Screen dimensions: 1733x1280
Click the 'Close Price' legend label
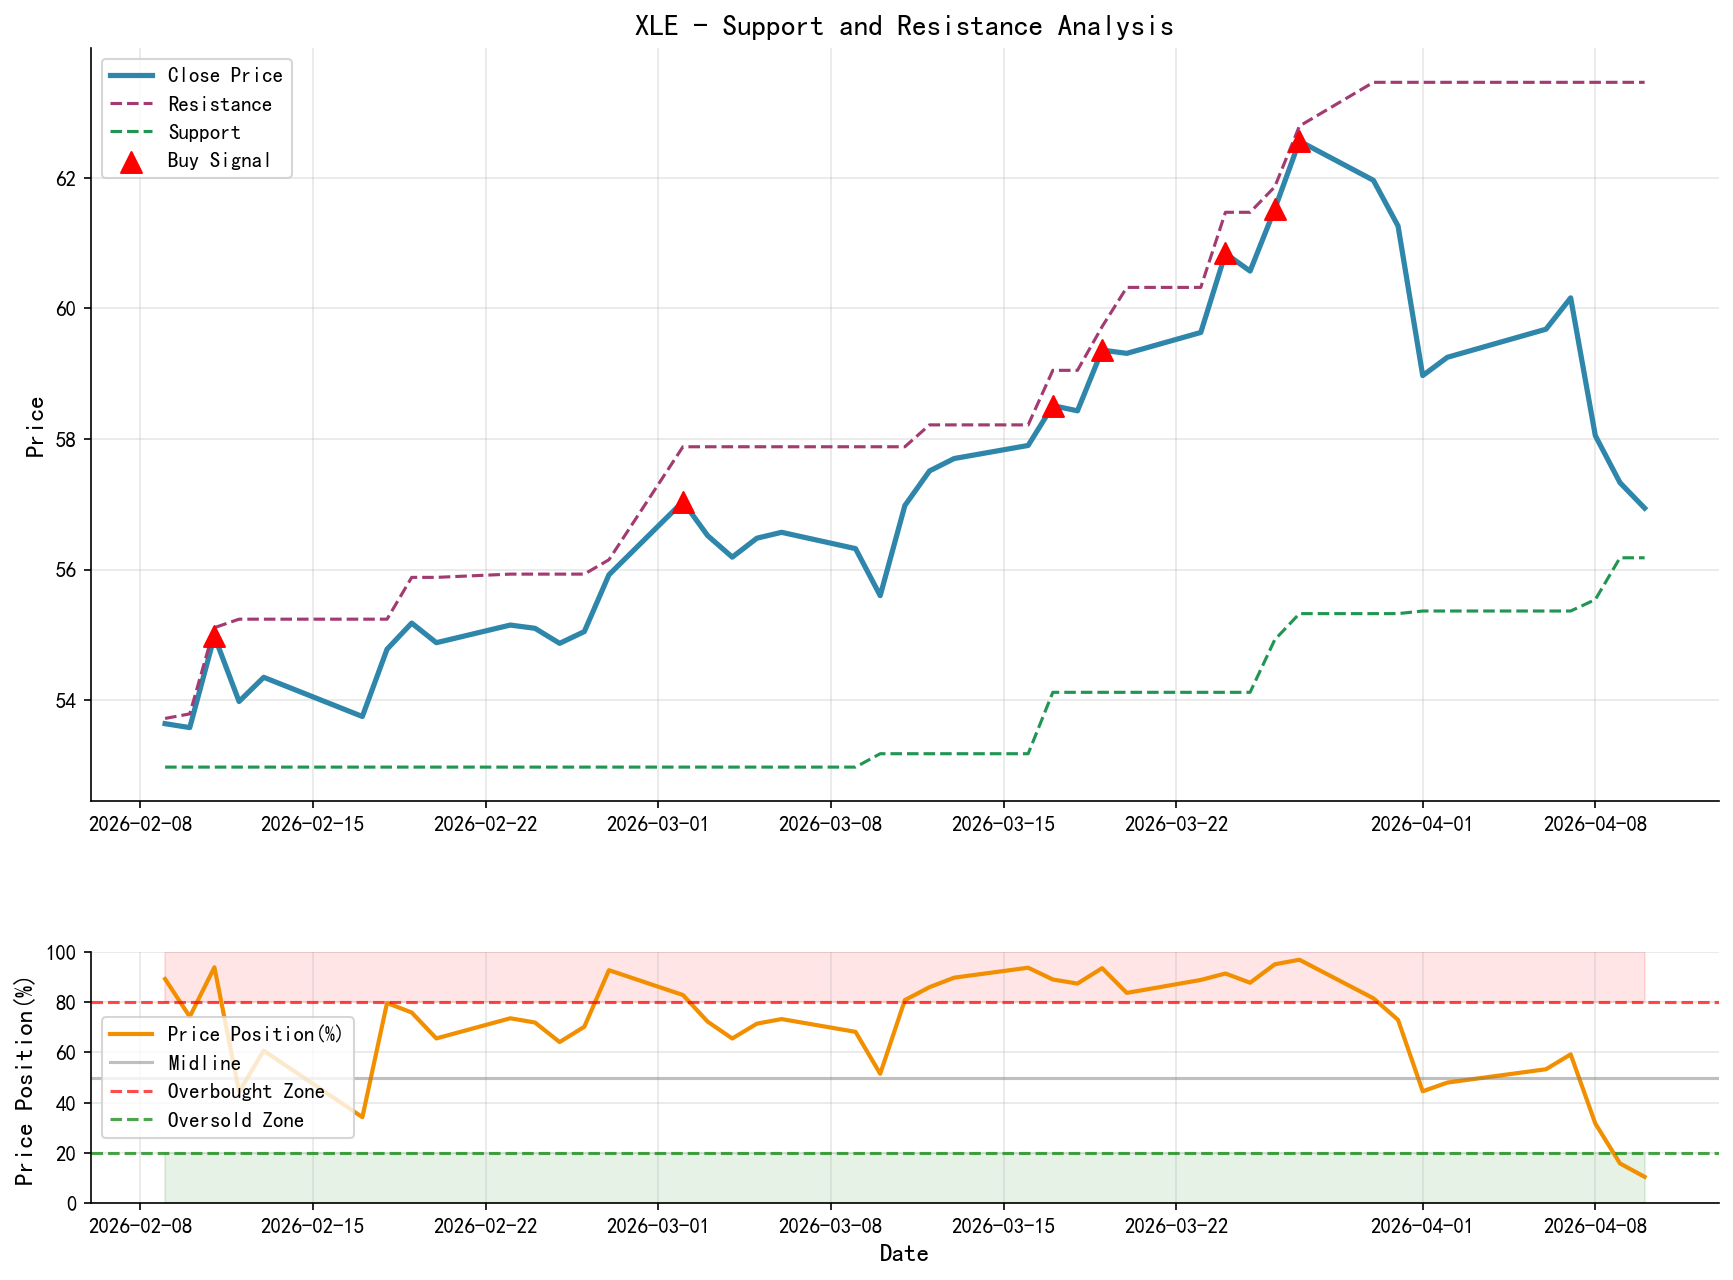(x=225, y=75)
